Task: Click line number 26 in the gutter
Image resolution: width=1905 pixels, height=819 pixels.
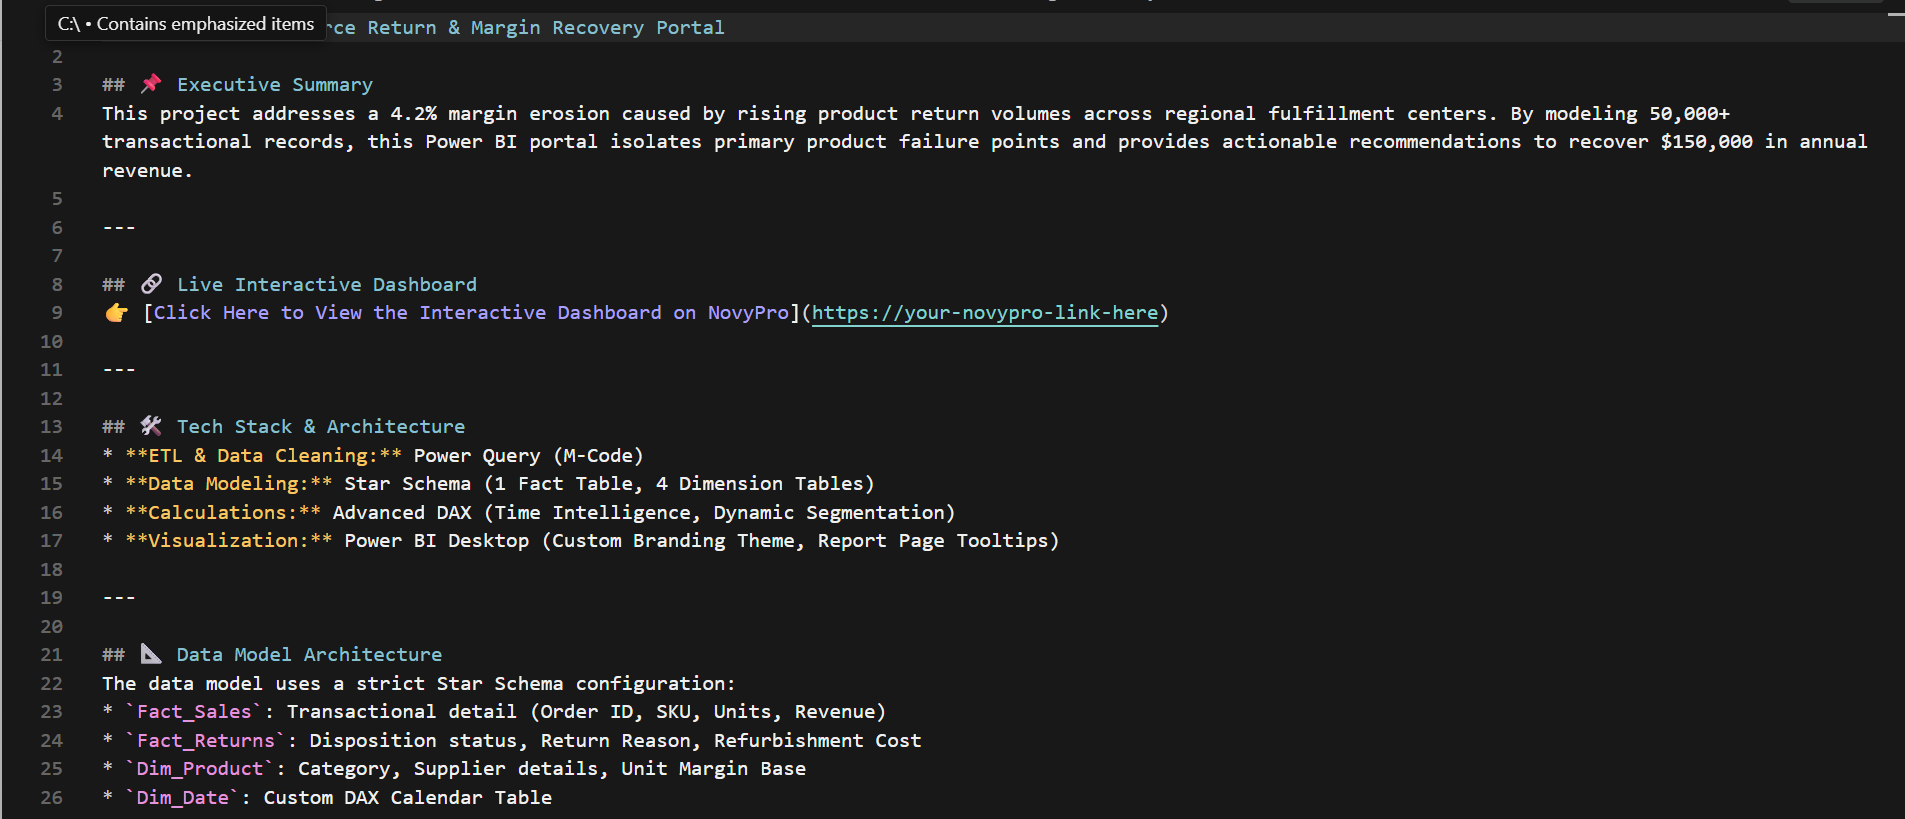Action: tap(51, 798)
